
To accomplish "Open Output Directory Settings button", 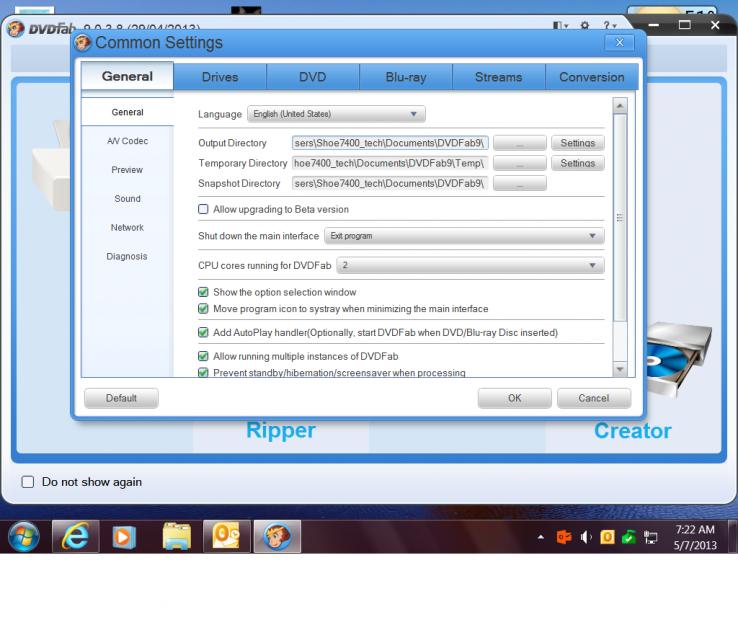I will pos(578,143).
